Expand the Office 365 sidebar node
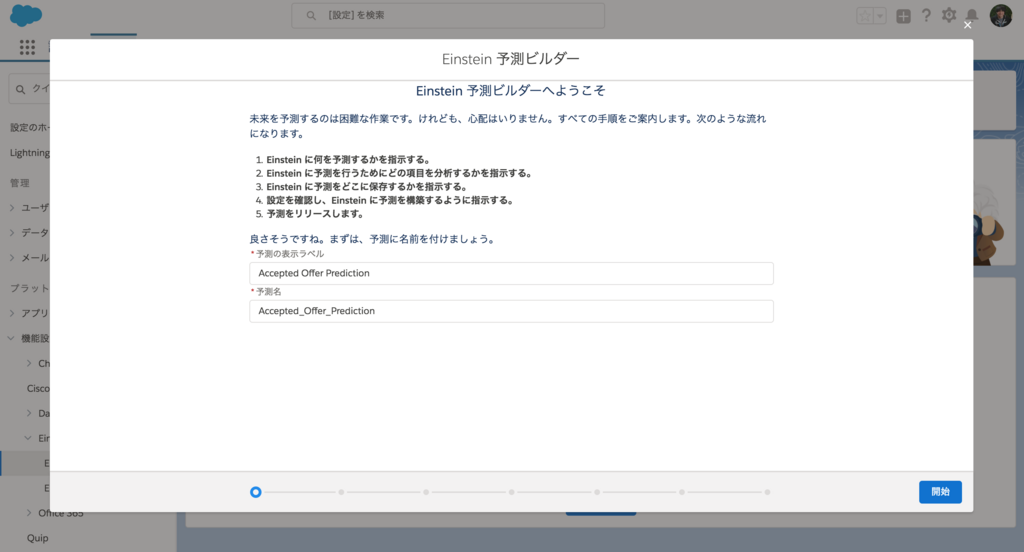1024x552 pixels. click(x=29, y=513)
